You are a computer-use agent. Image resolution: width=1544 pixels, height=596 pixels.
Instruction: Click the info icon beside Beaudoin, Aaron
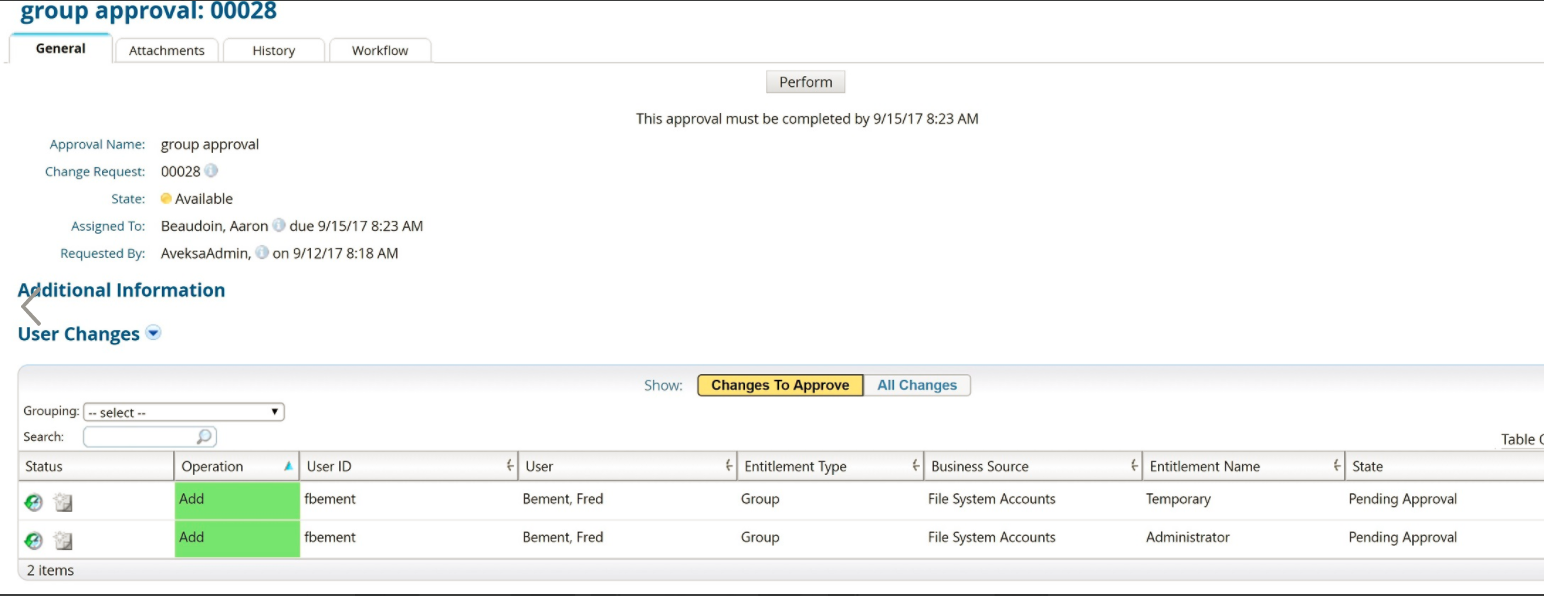point(279,226)
